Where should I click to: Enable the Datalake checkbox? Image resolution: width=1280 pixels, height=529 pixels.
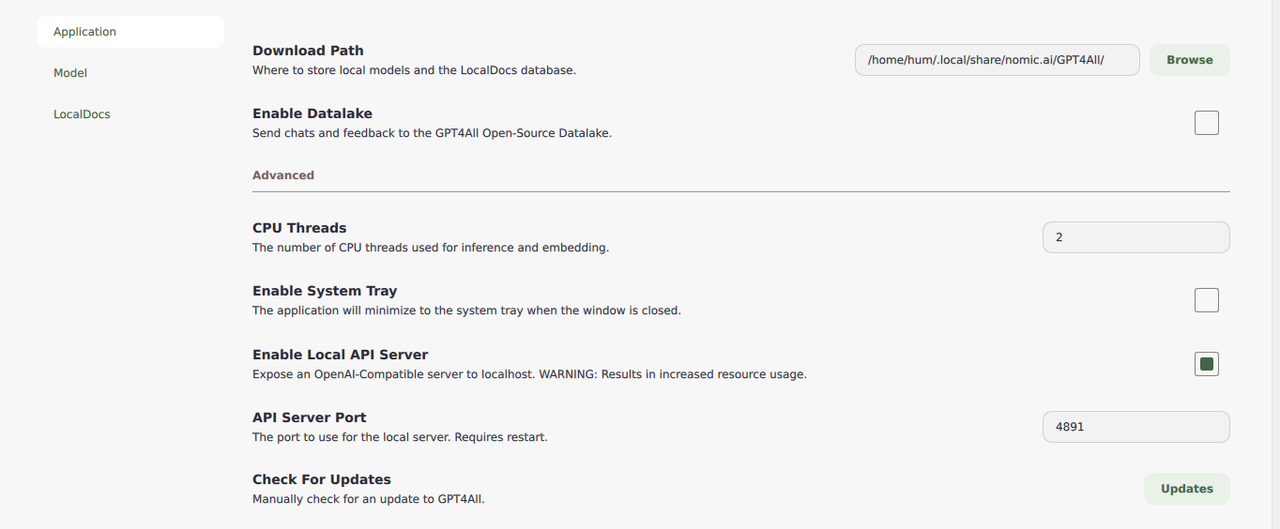(1207, 123)
